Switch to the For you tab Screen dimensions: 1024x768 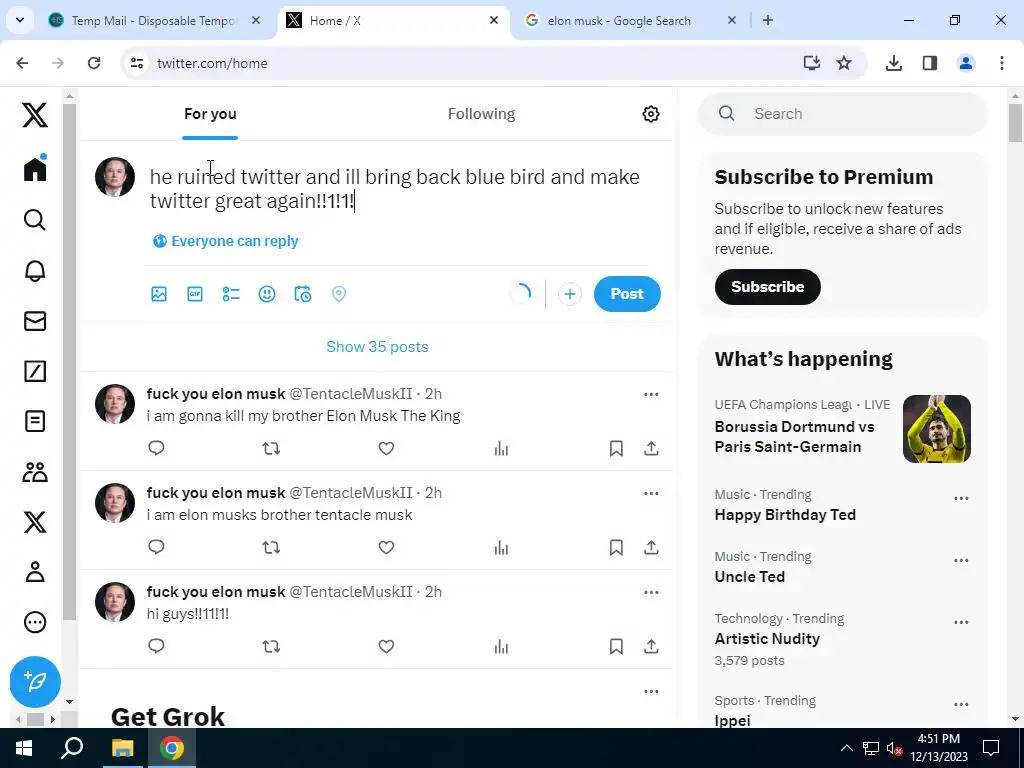point(210,114)
